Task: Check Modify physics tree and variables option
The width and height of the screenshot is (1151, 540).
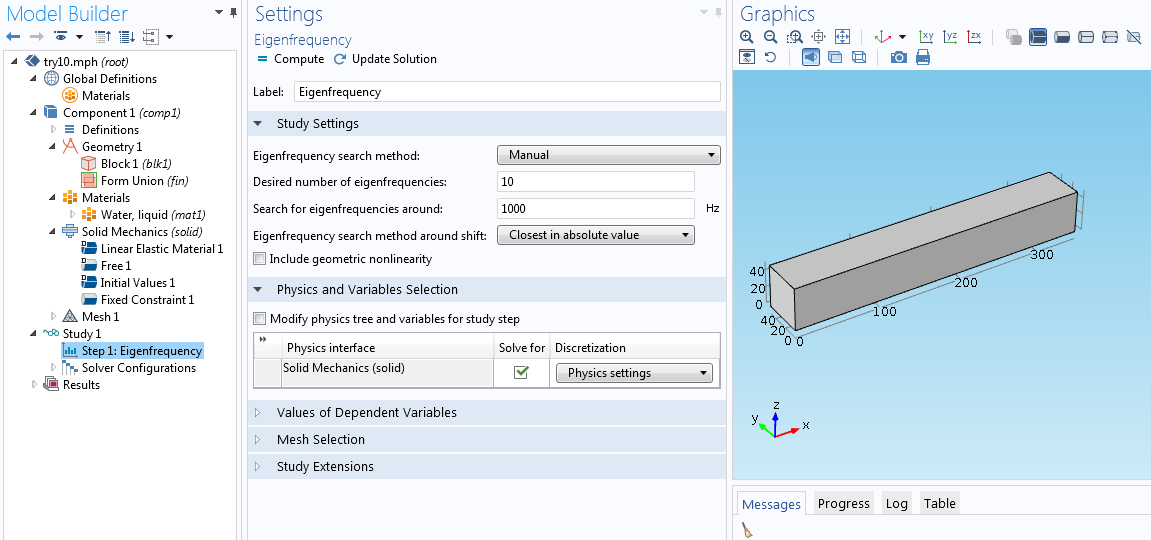Action: (260, 319)
